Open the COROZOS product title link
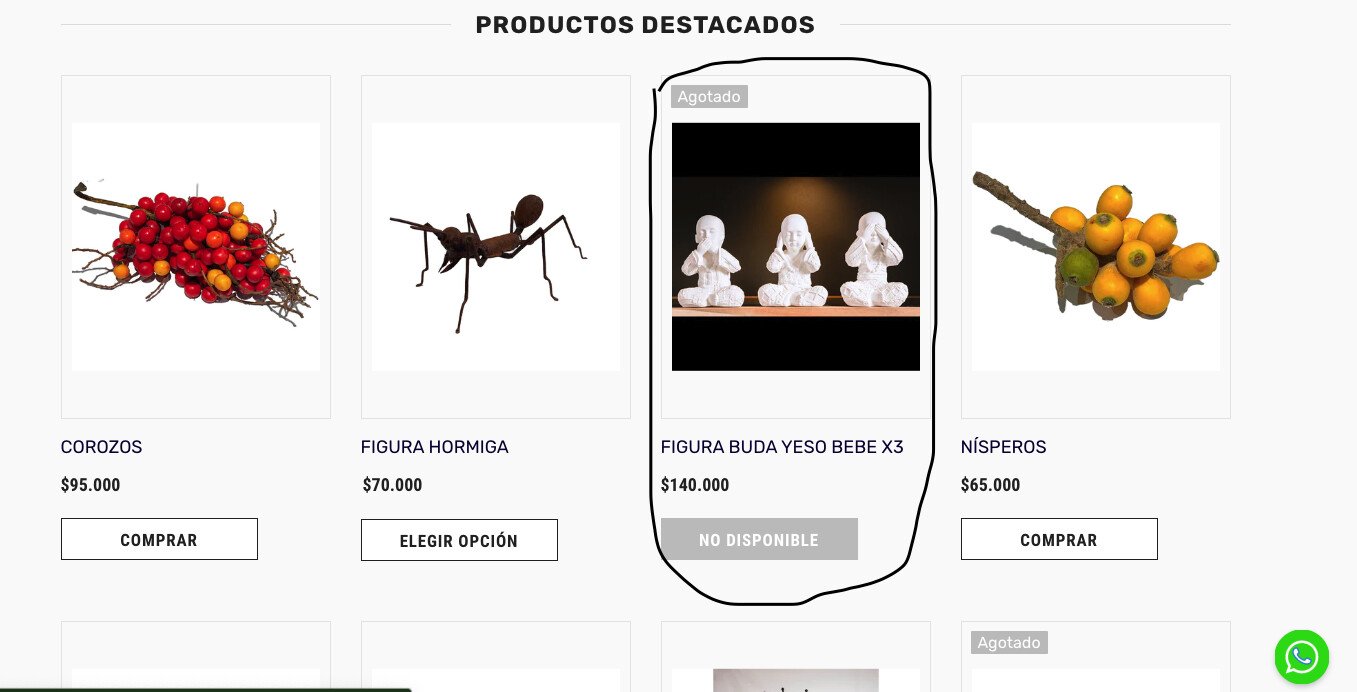Screen dimensions: 1357x692 [101, 447]
